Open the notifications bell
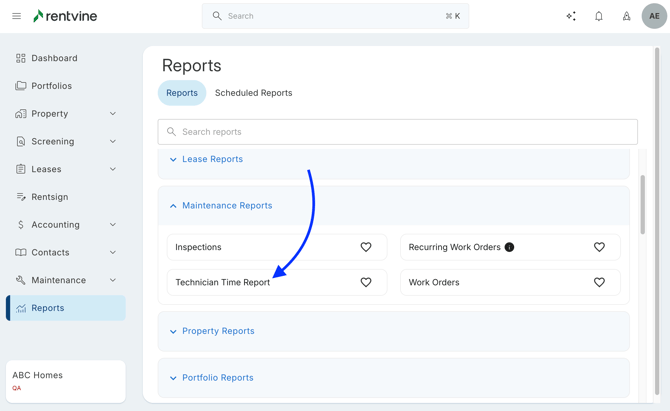The image size is (670, 411). click(599, 16)
